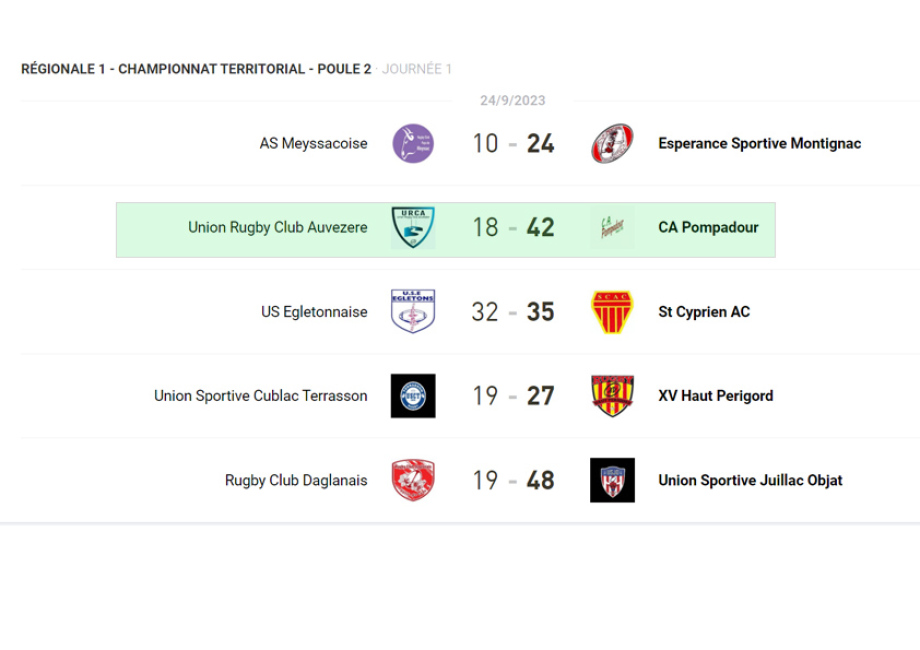Click the 32 - 35 match score
The image size is (920, 650).
point(513,312)
